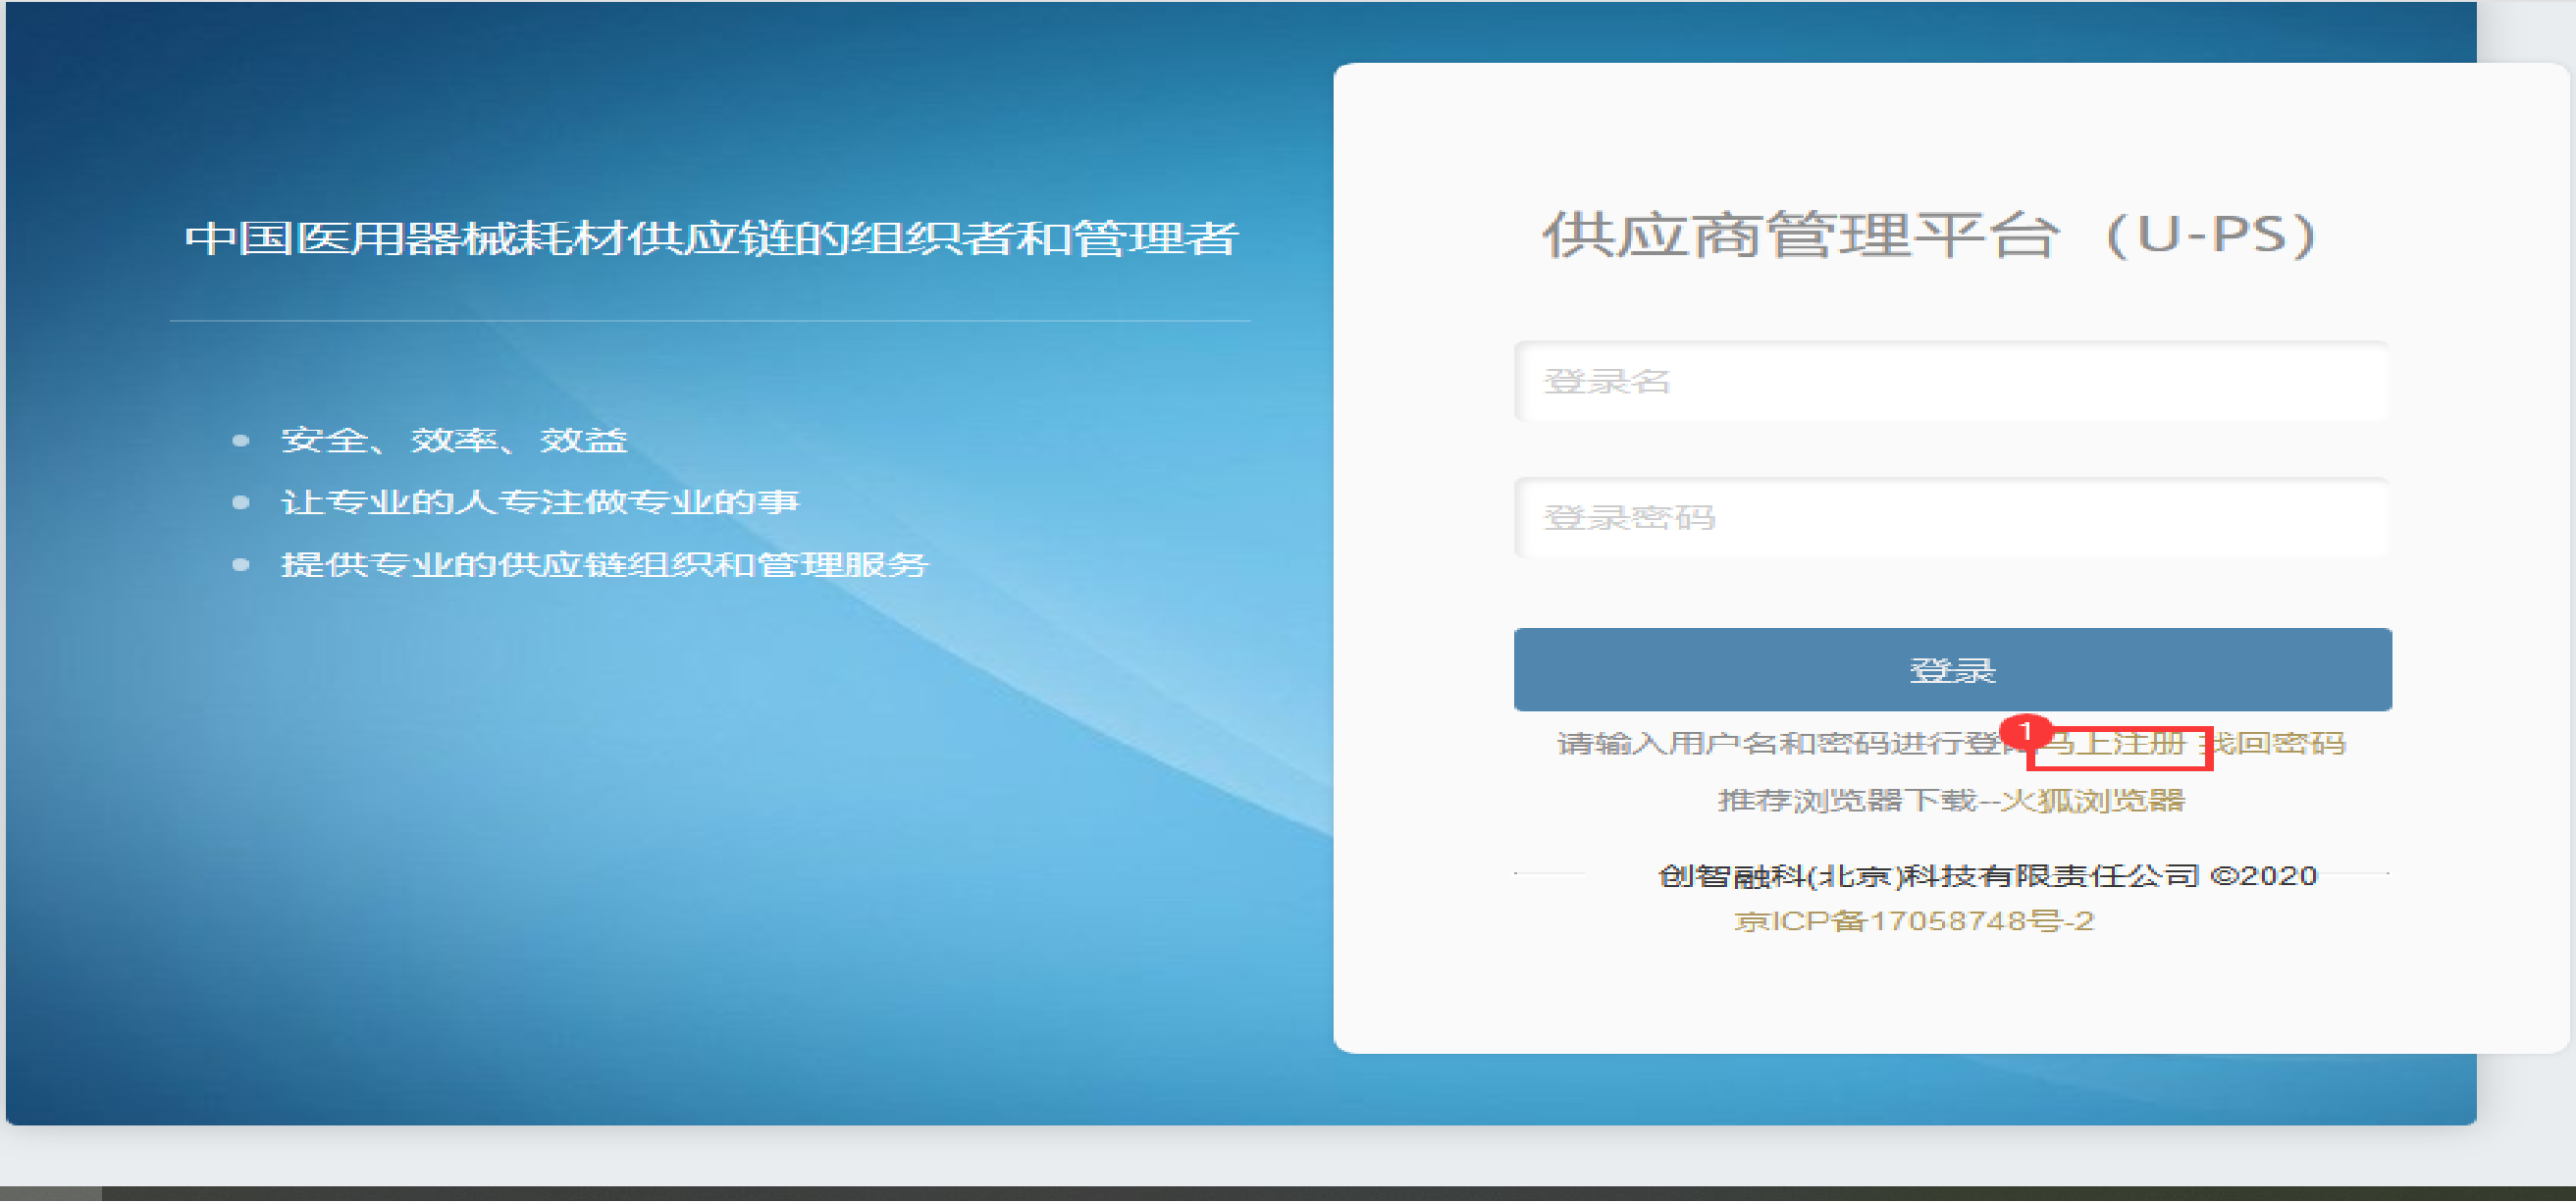Click the 安全、效率、效益 text

click(453, 440)
